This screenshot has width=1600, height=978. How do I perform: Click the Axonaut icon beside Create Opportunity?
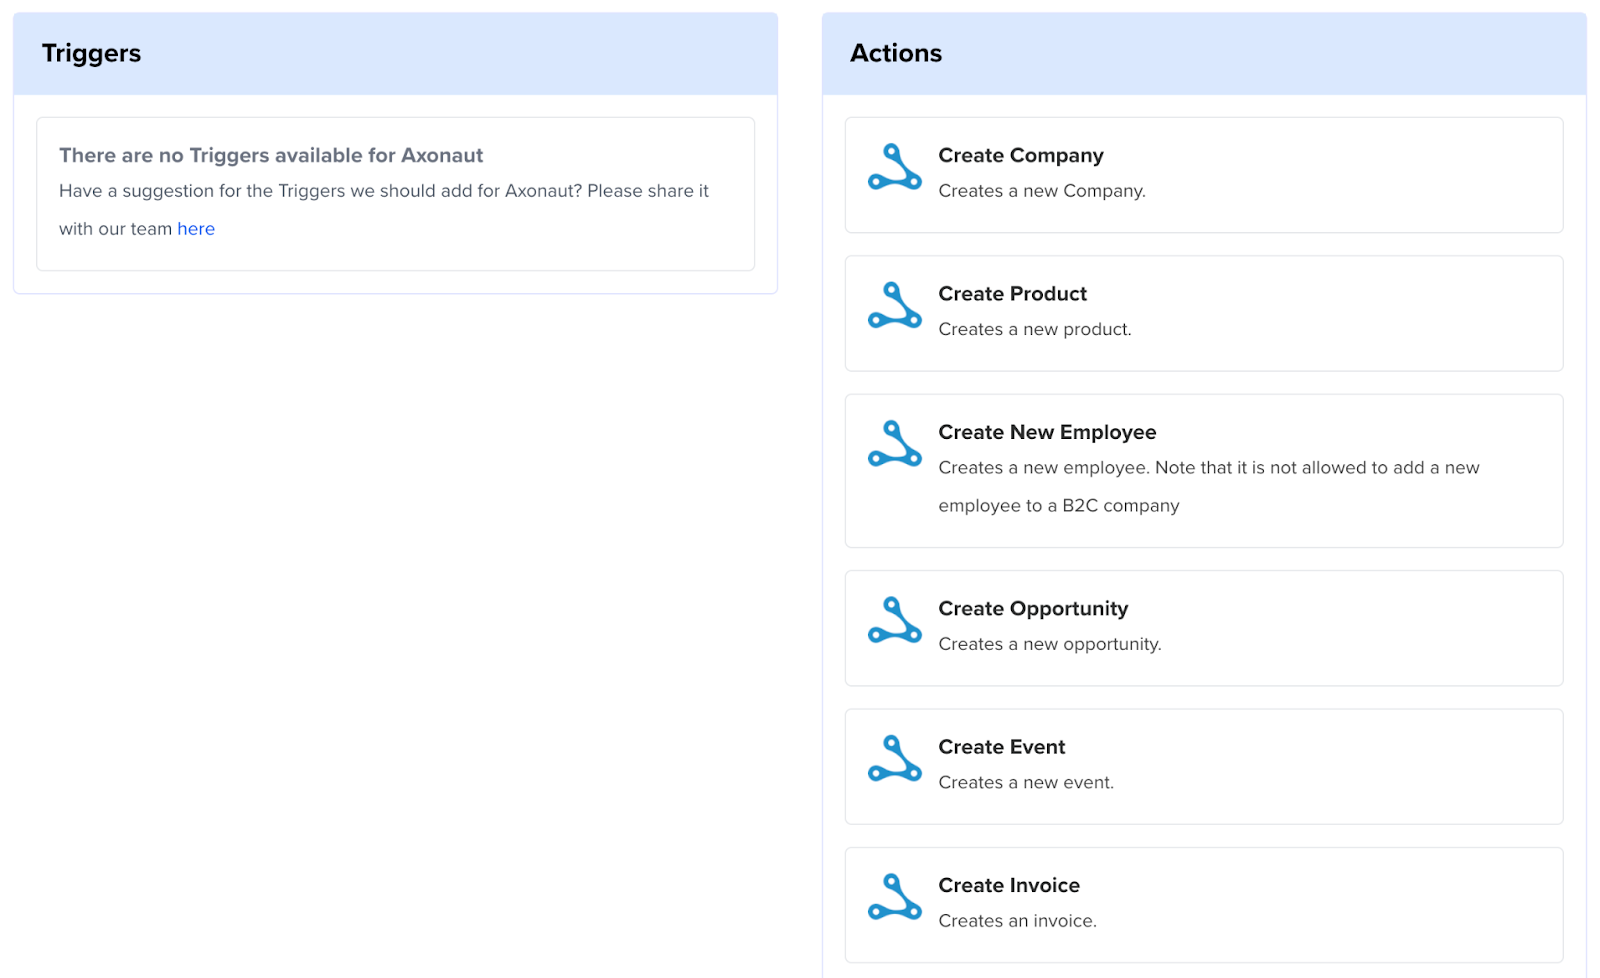(x=895, y=620)
